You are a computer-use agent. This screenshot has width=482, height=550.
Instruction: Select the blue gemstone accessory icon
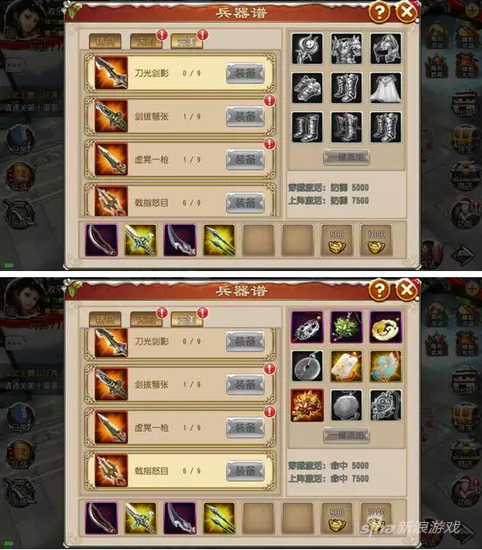click(x=386, y=366)
